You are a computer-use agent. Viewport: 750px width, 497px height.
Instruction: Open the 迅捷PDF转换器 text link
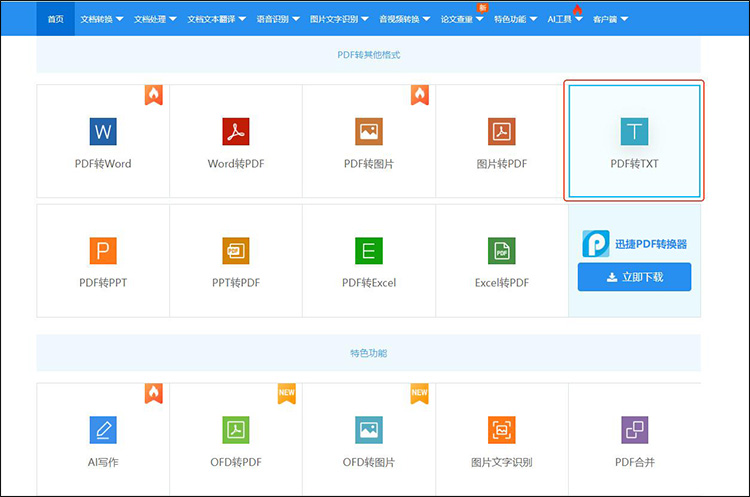[651, 244]
